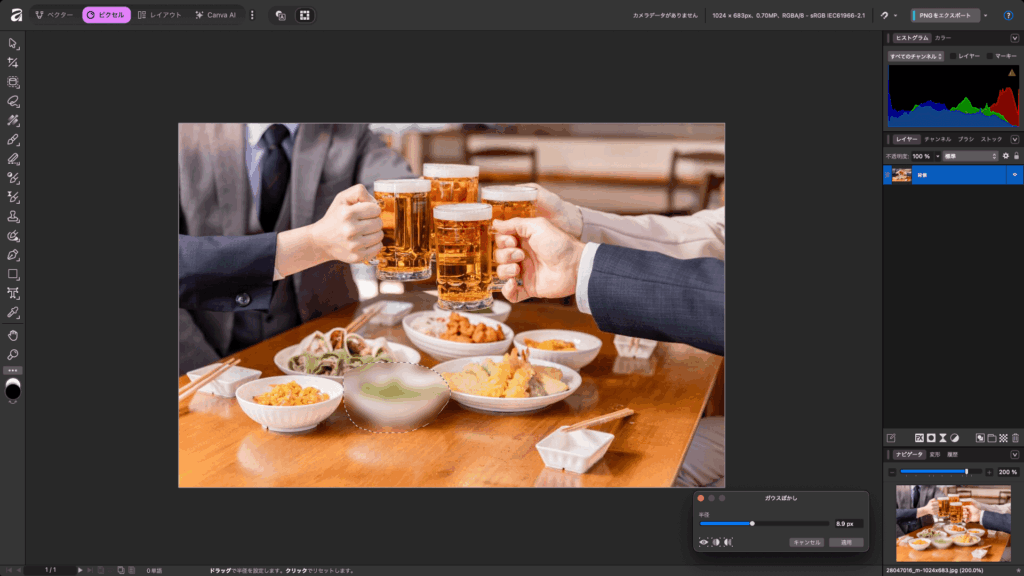This screenshot has width=1024, height=576.
Task: Click the 適用 button in Gaussian blur dialog
Action: pos(846,542)
